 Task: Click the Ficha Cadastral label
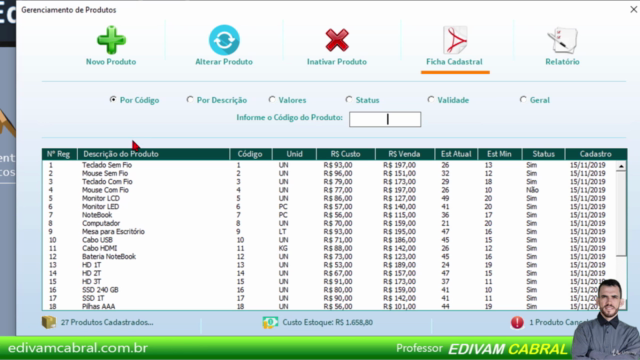click(454, 62)
